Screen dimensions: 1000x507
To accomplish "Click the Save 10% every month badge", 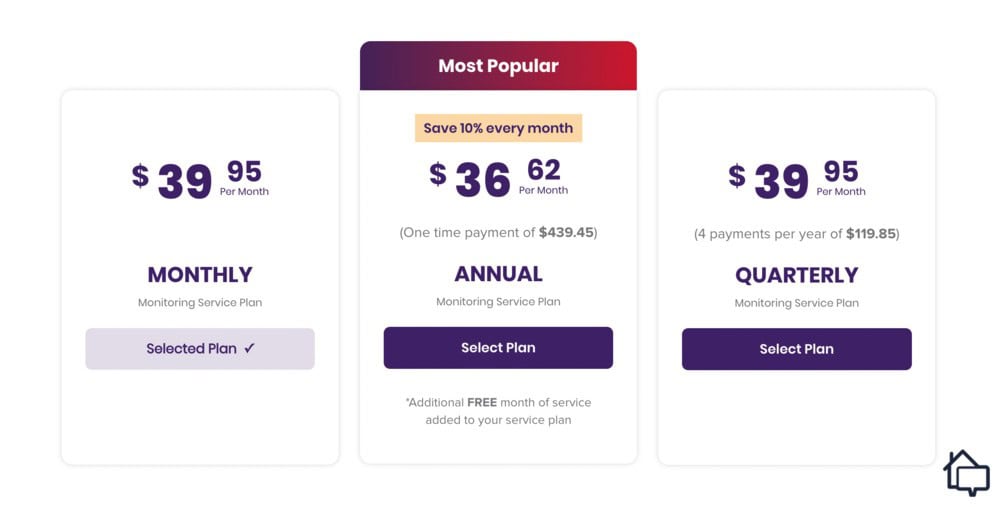I will [x=498, y=128].
